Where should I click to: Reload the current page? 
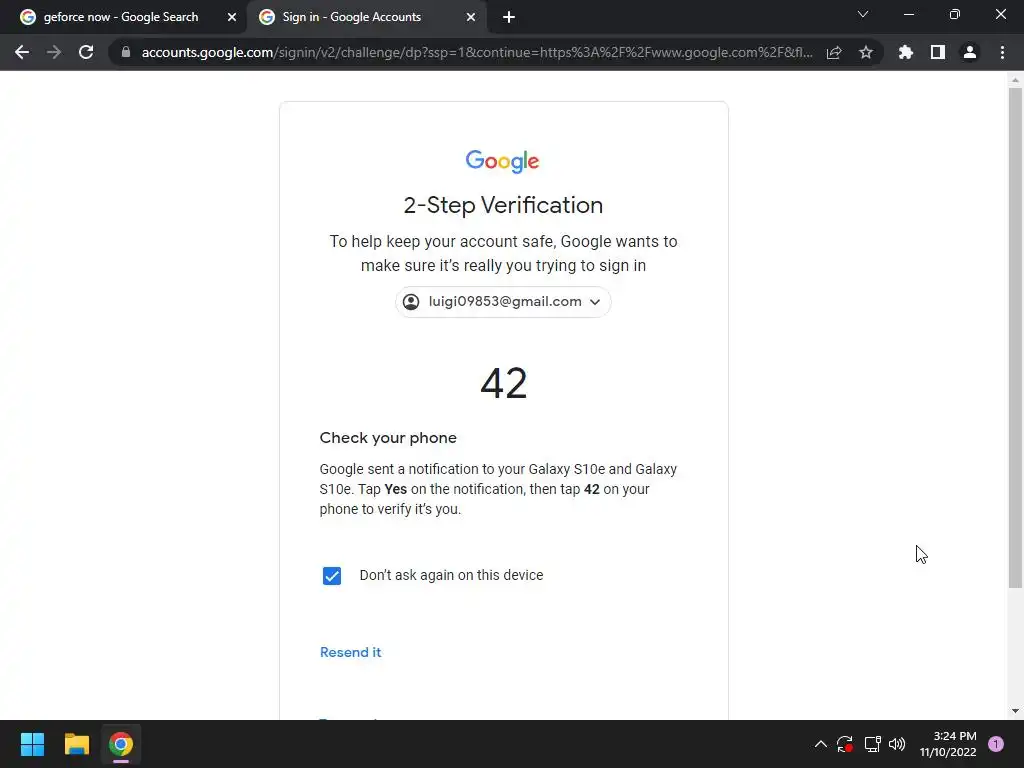[x=86, y=52]
